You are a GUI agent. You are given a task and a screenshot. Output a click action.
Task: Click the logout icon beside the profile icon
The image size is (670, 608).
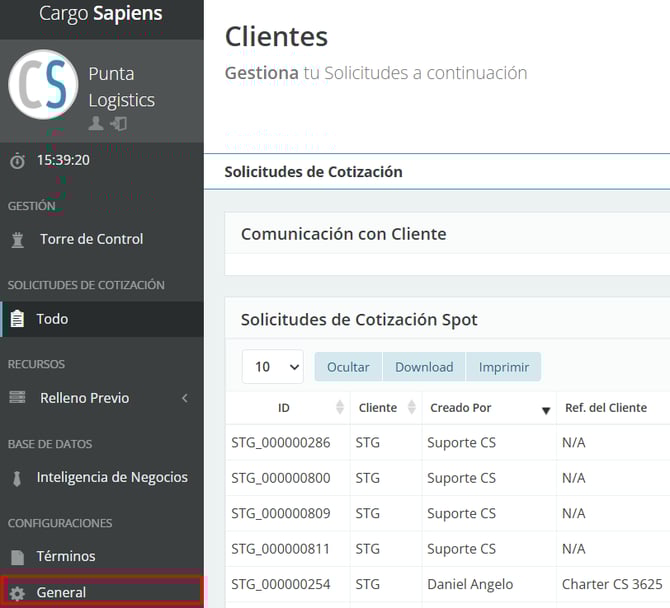click(x=118, y=124)
